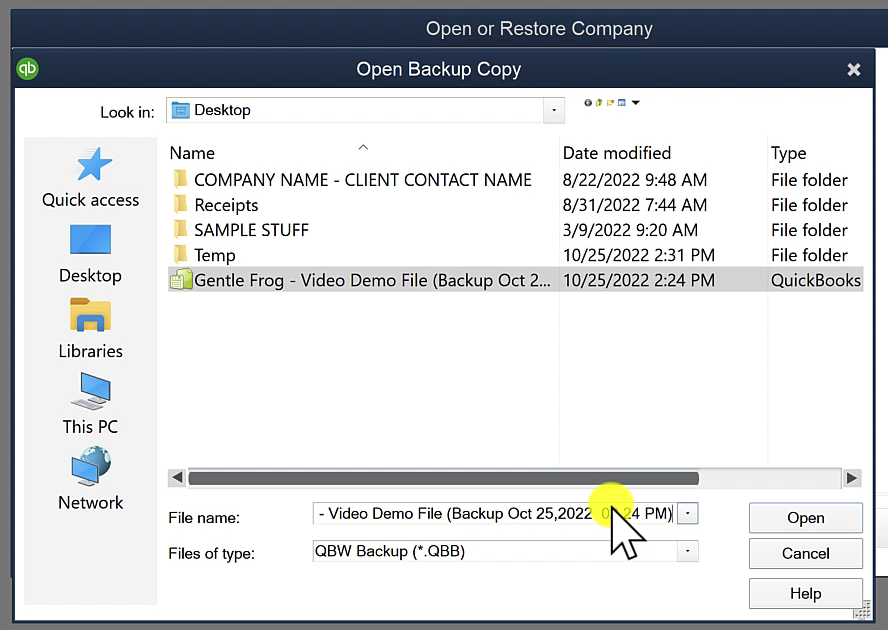Go up one folder level

point(599,103)
